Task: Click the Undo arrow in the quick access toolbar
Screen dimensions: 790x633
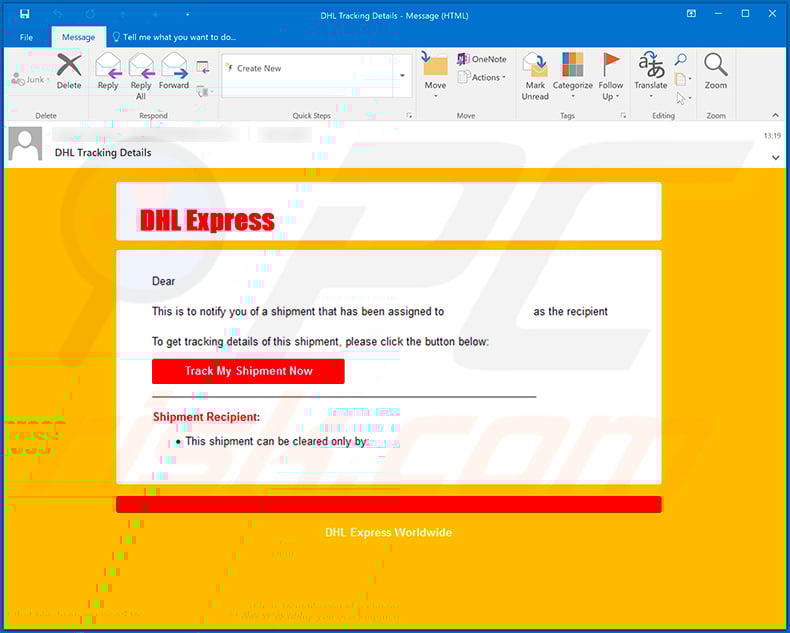Action: point(57,14)
